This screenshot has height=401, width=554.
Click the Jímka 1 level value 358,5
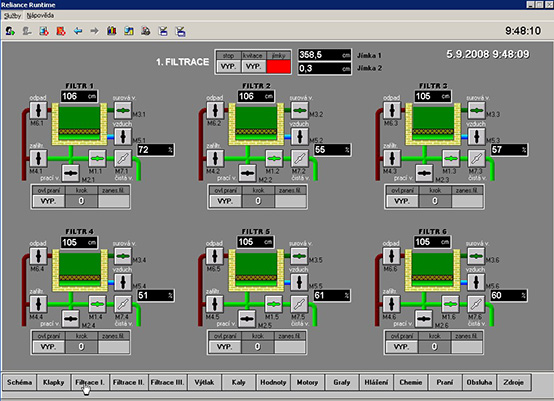click(x=325, y=55)
